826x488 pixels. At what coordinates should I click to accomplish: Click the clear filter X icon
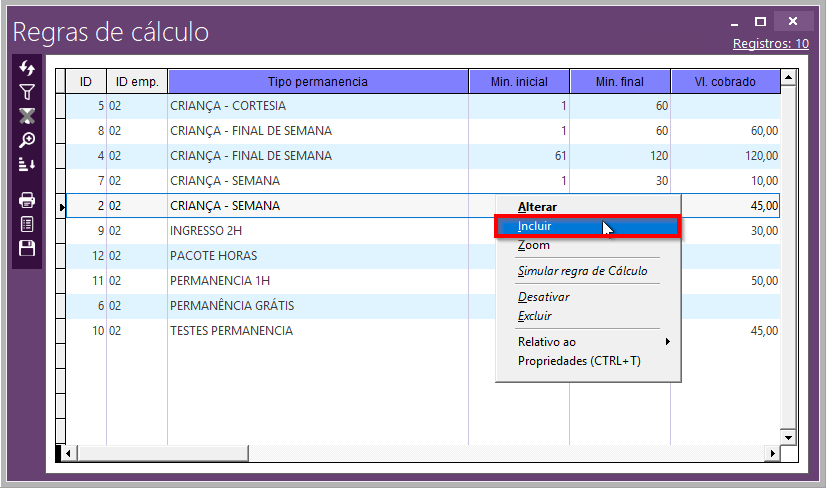(27, 116)
